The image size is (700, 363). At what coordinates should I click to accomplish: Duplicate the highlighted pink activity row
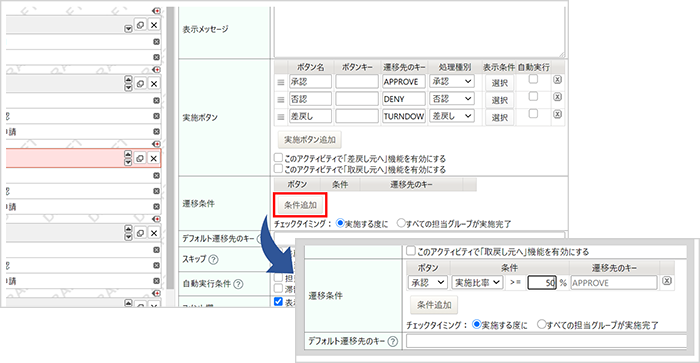point(140,159)
